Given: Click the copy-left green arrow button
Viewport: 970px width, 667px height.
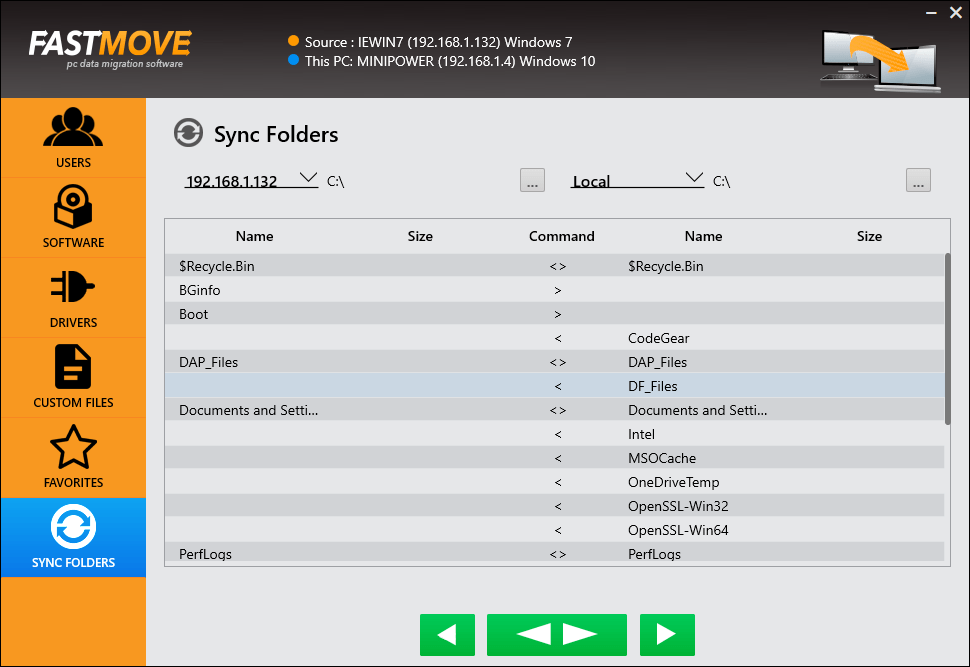Looking at the screenshot, I should point(447,635).
